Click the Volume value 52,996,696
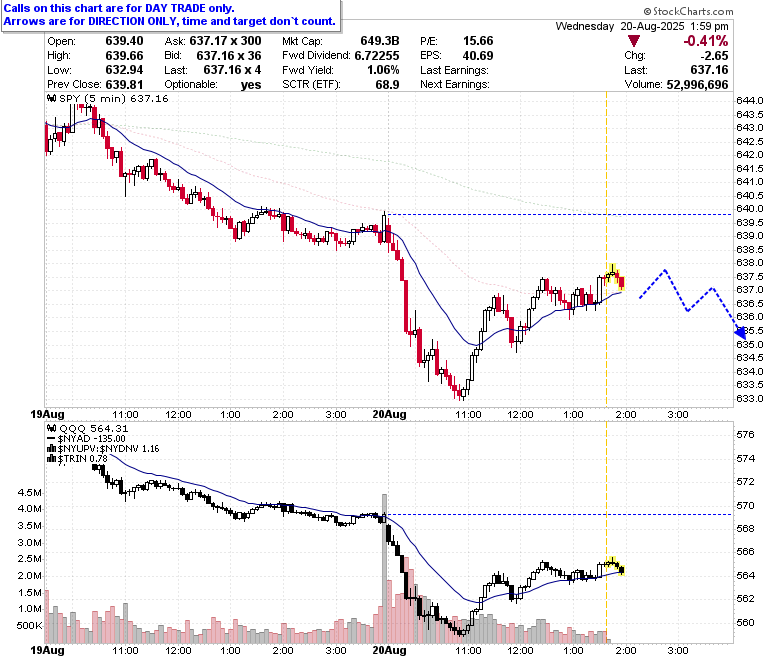 click(x=697, y=85)
